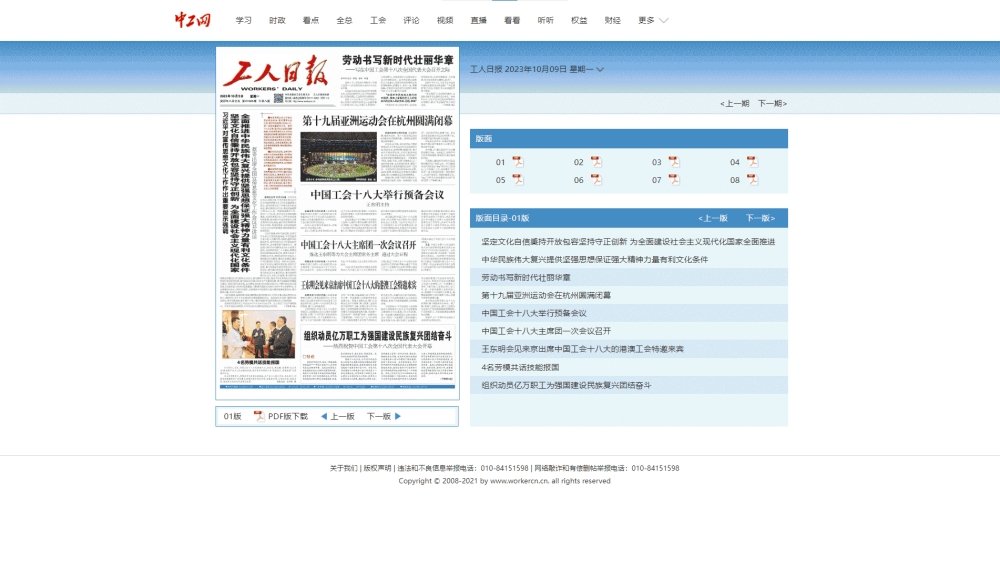1000x568 pixels.
Task: Select page number 07 link
Action: point(657,180)
